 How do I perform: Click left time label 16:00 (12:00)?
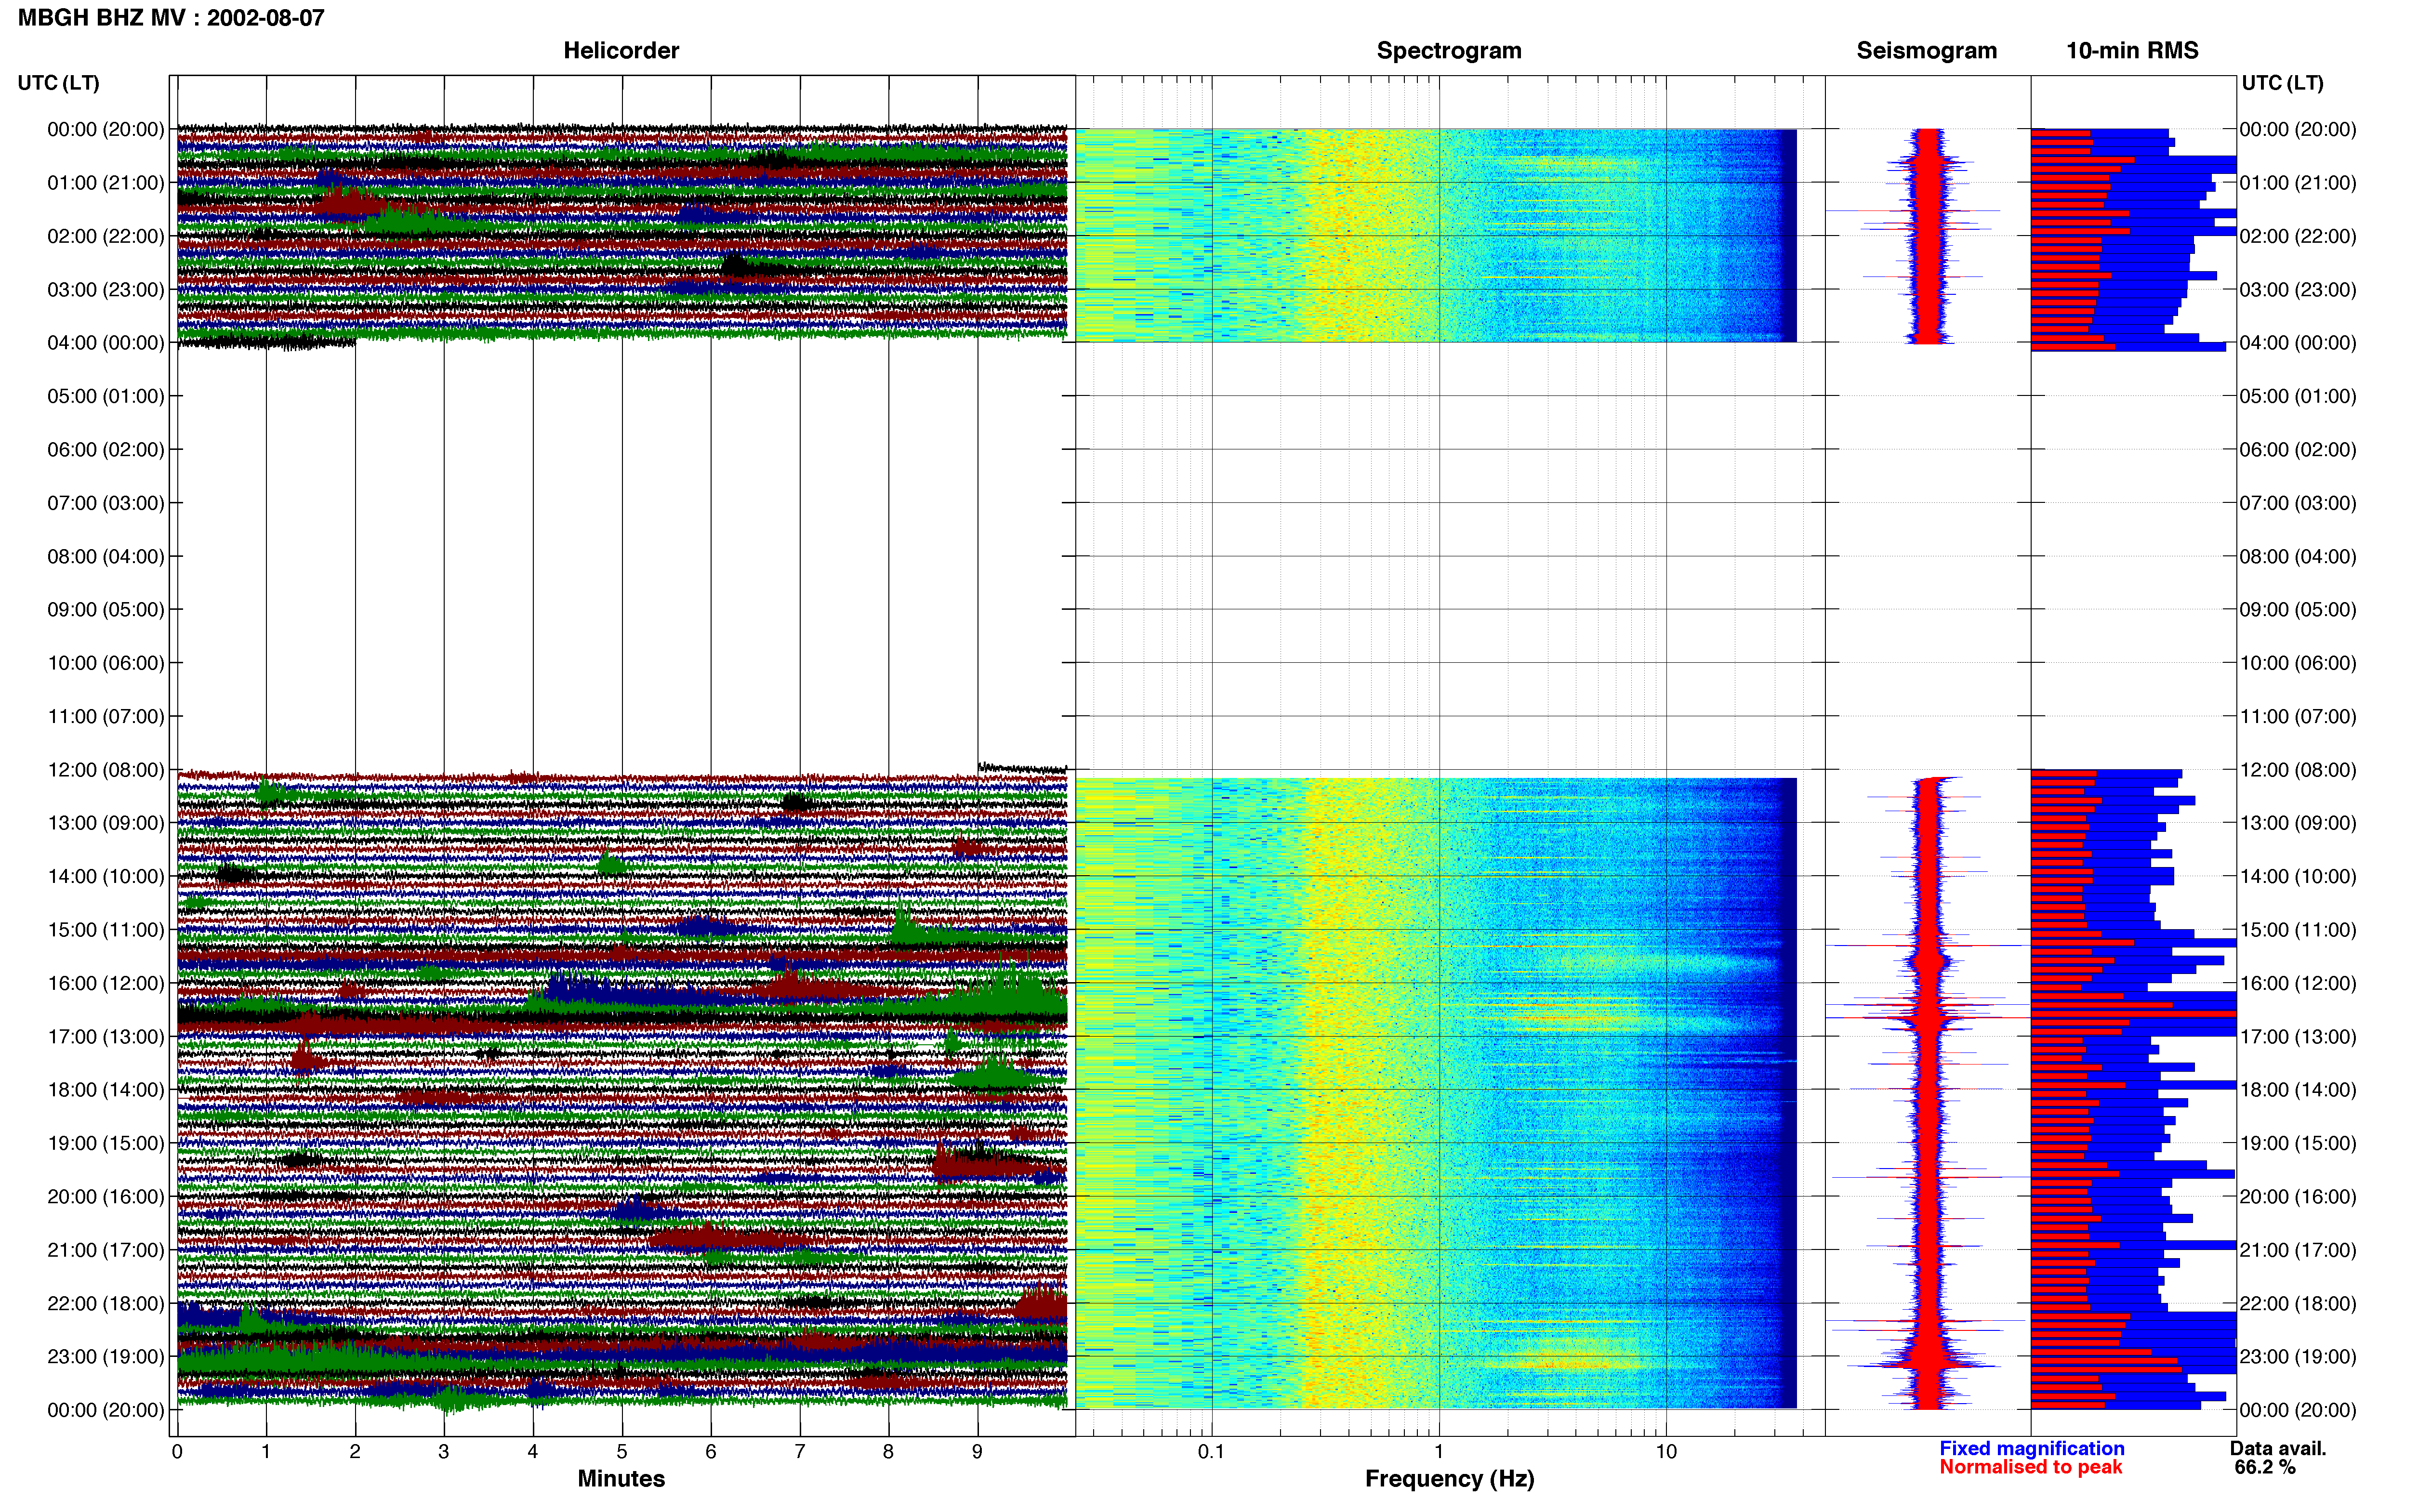click(106, 983)
